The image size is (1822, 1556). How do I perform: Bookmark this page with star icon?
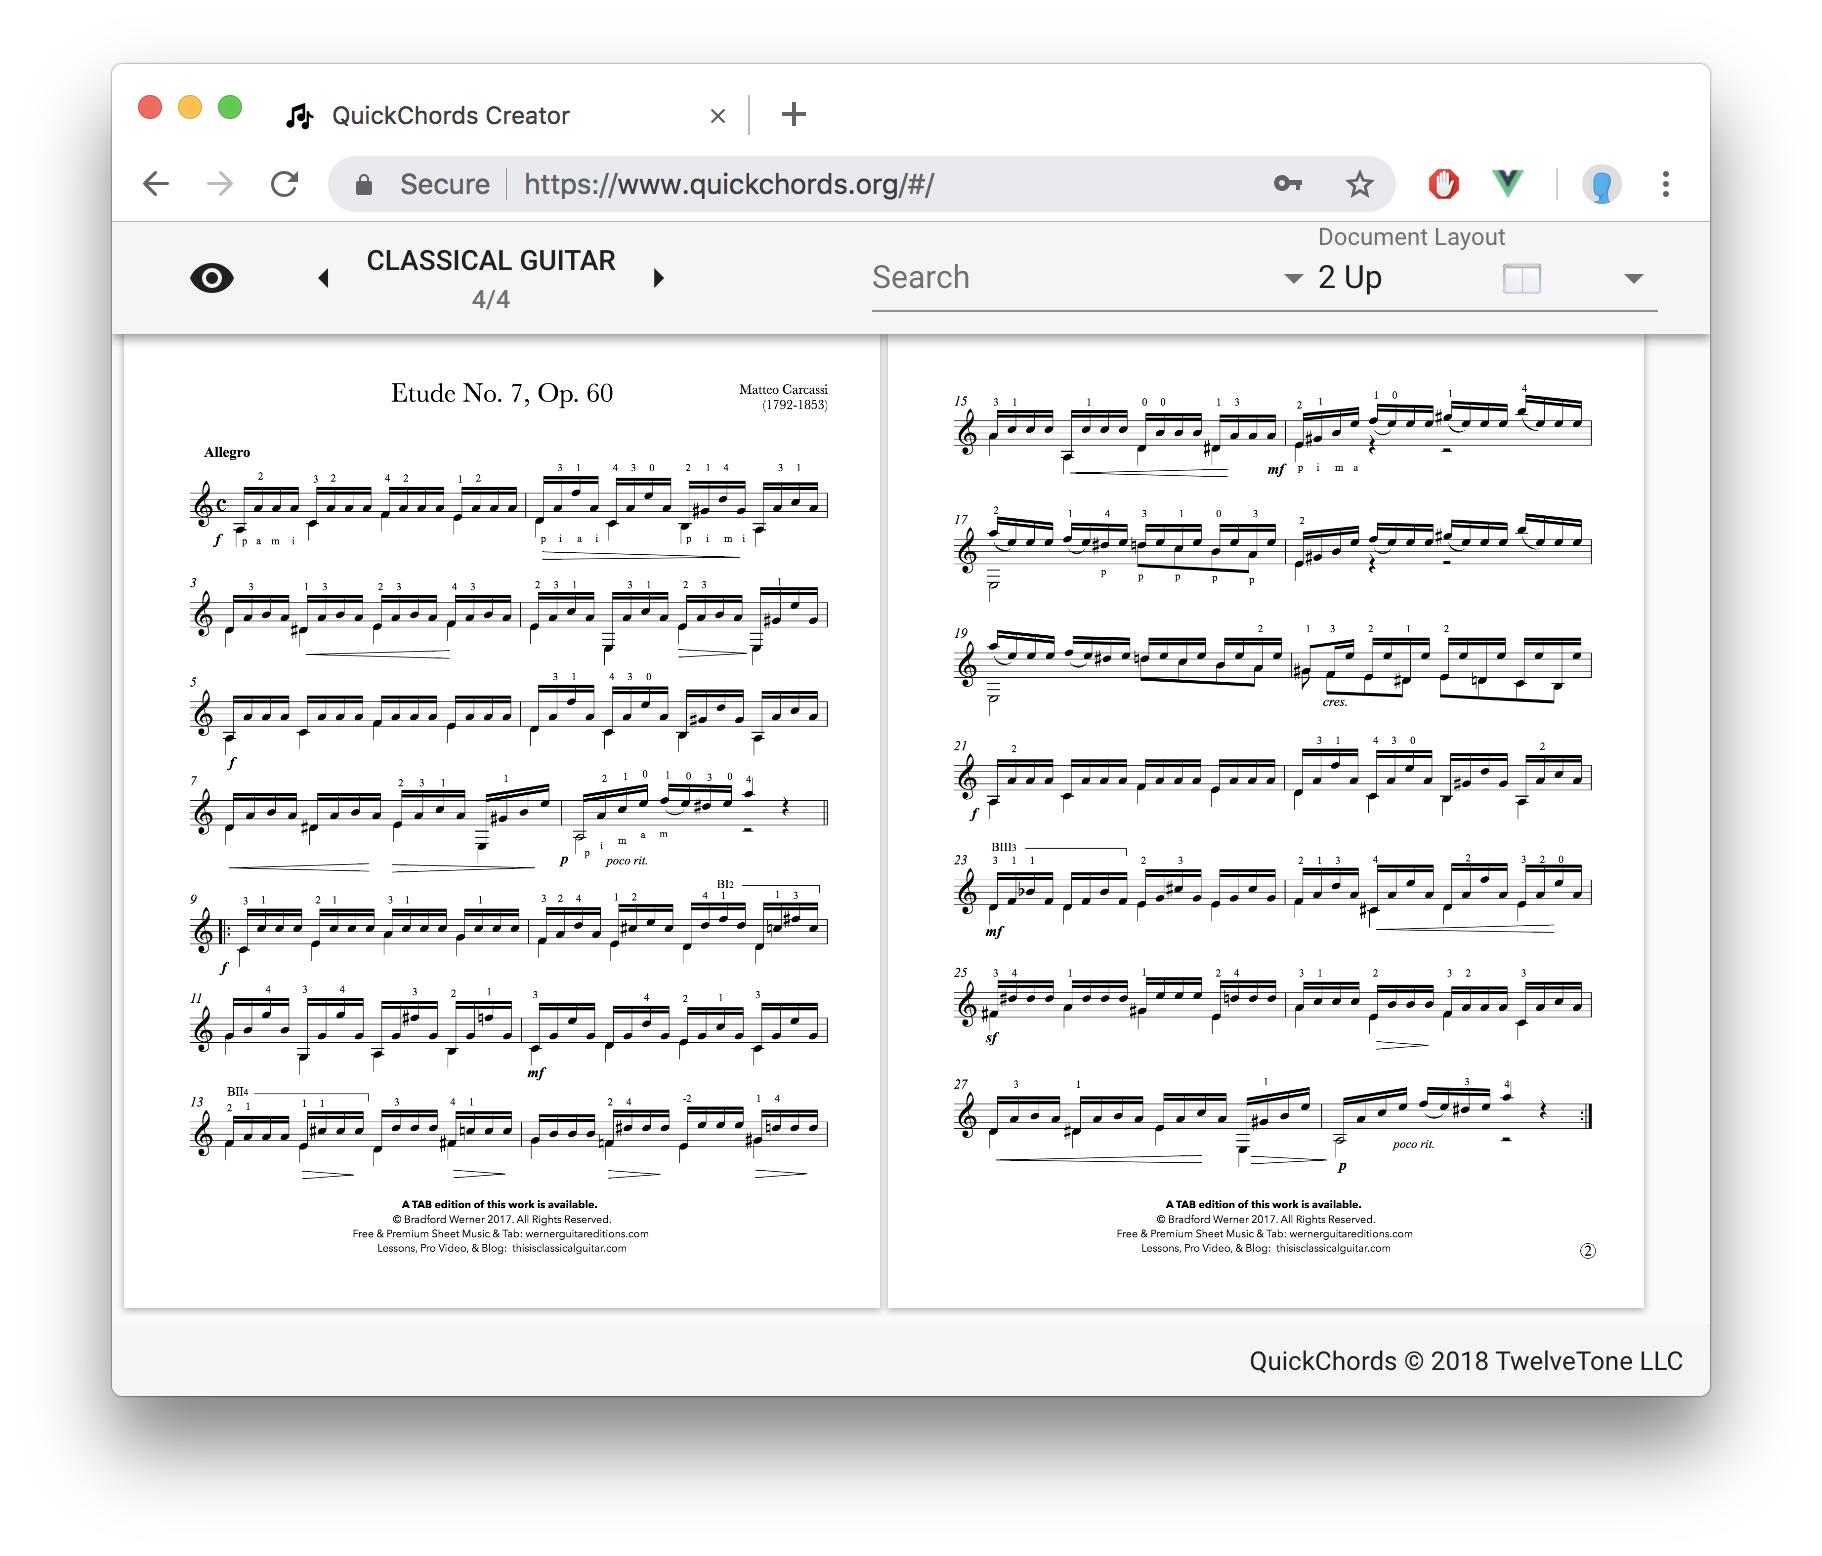1359,184
